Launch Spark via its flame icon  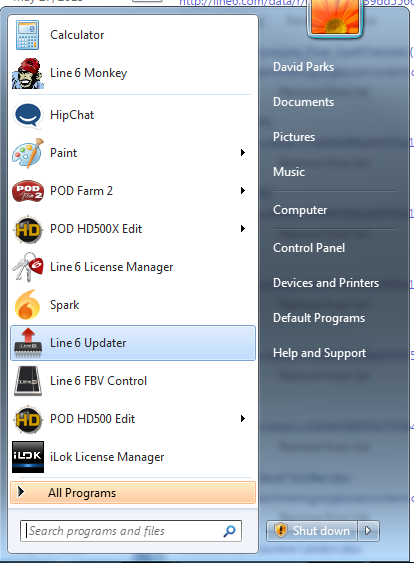tap(28, 305)
